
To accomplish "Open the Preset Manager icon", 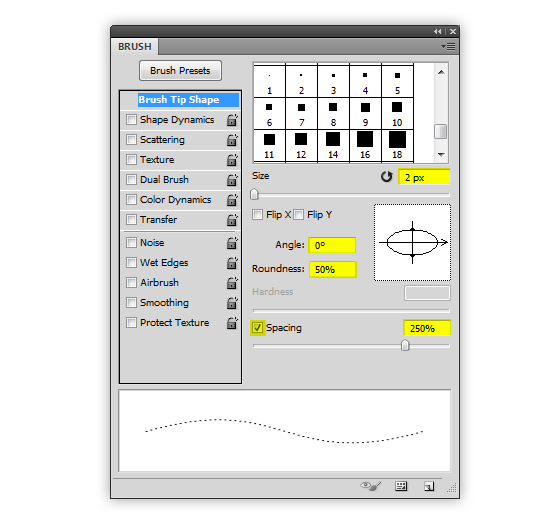I will point(401,486).
